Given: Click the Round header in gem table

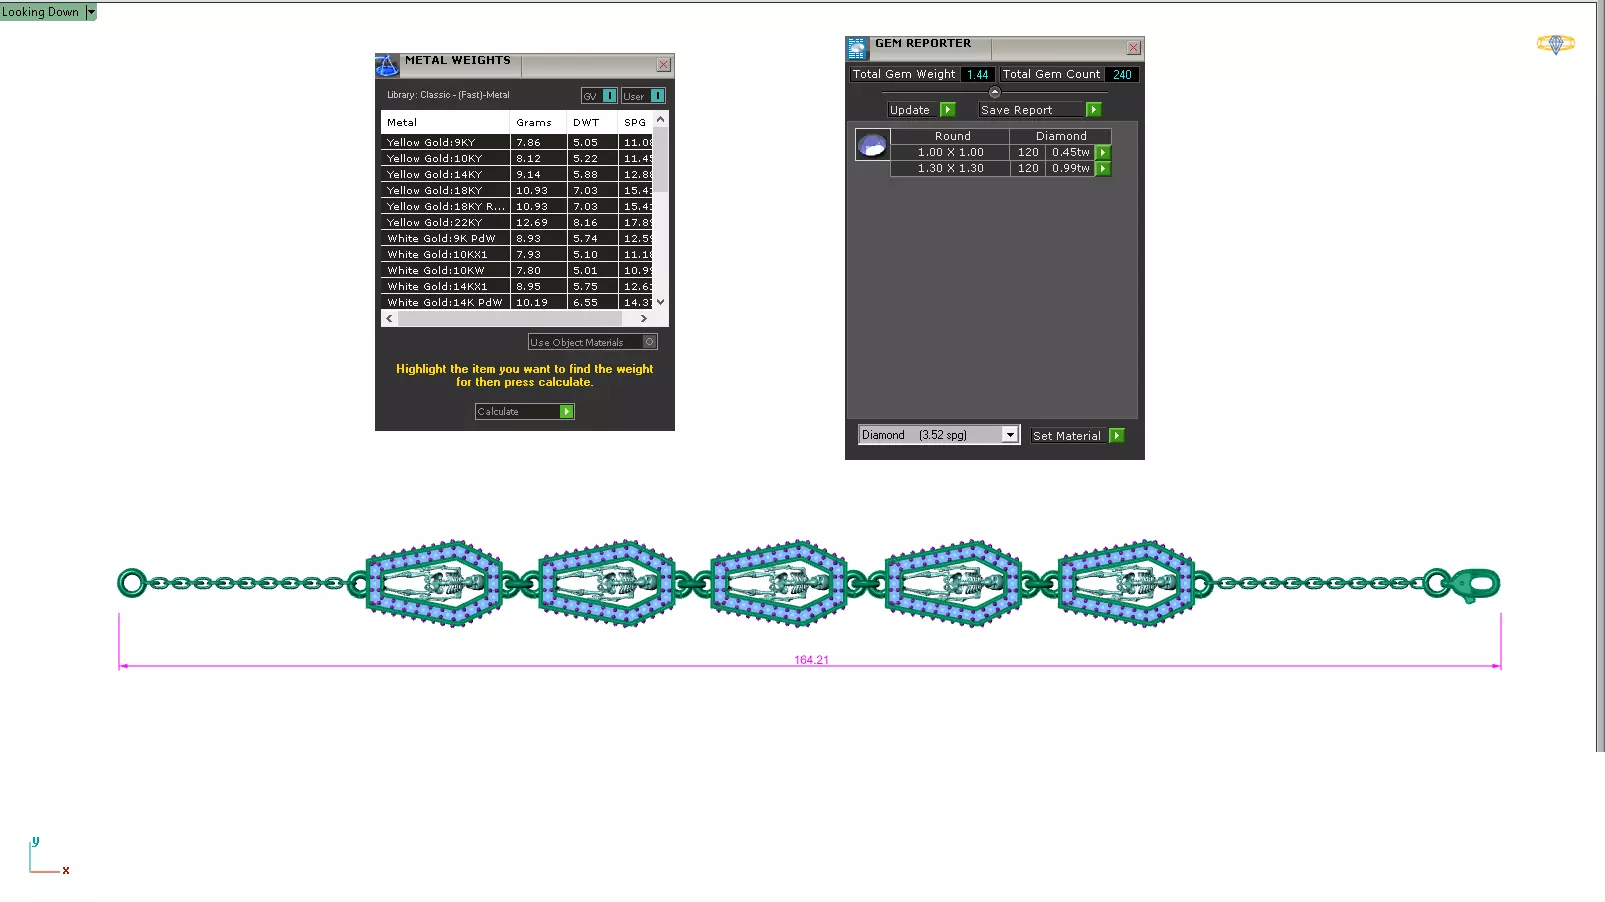Looking at the screenshot, I should coord(952,136).
